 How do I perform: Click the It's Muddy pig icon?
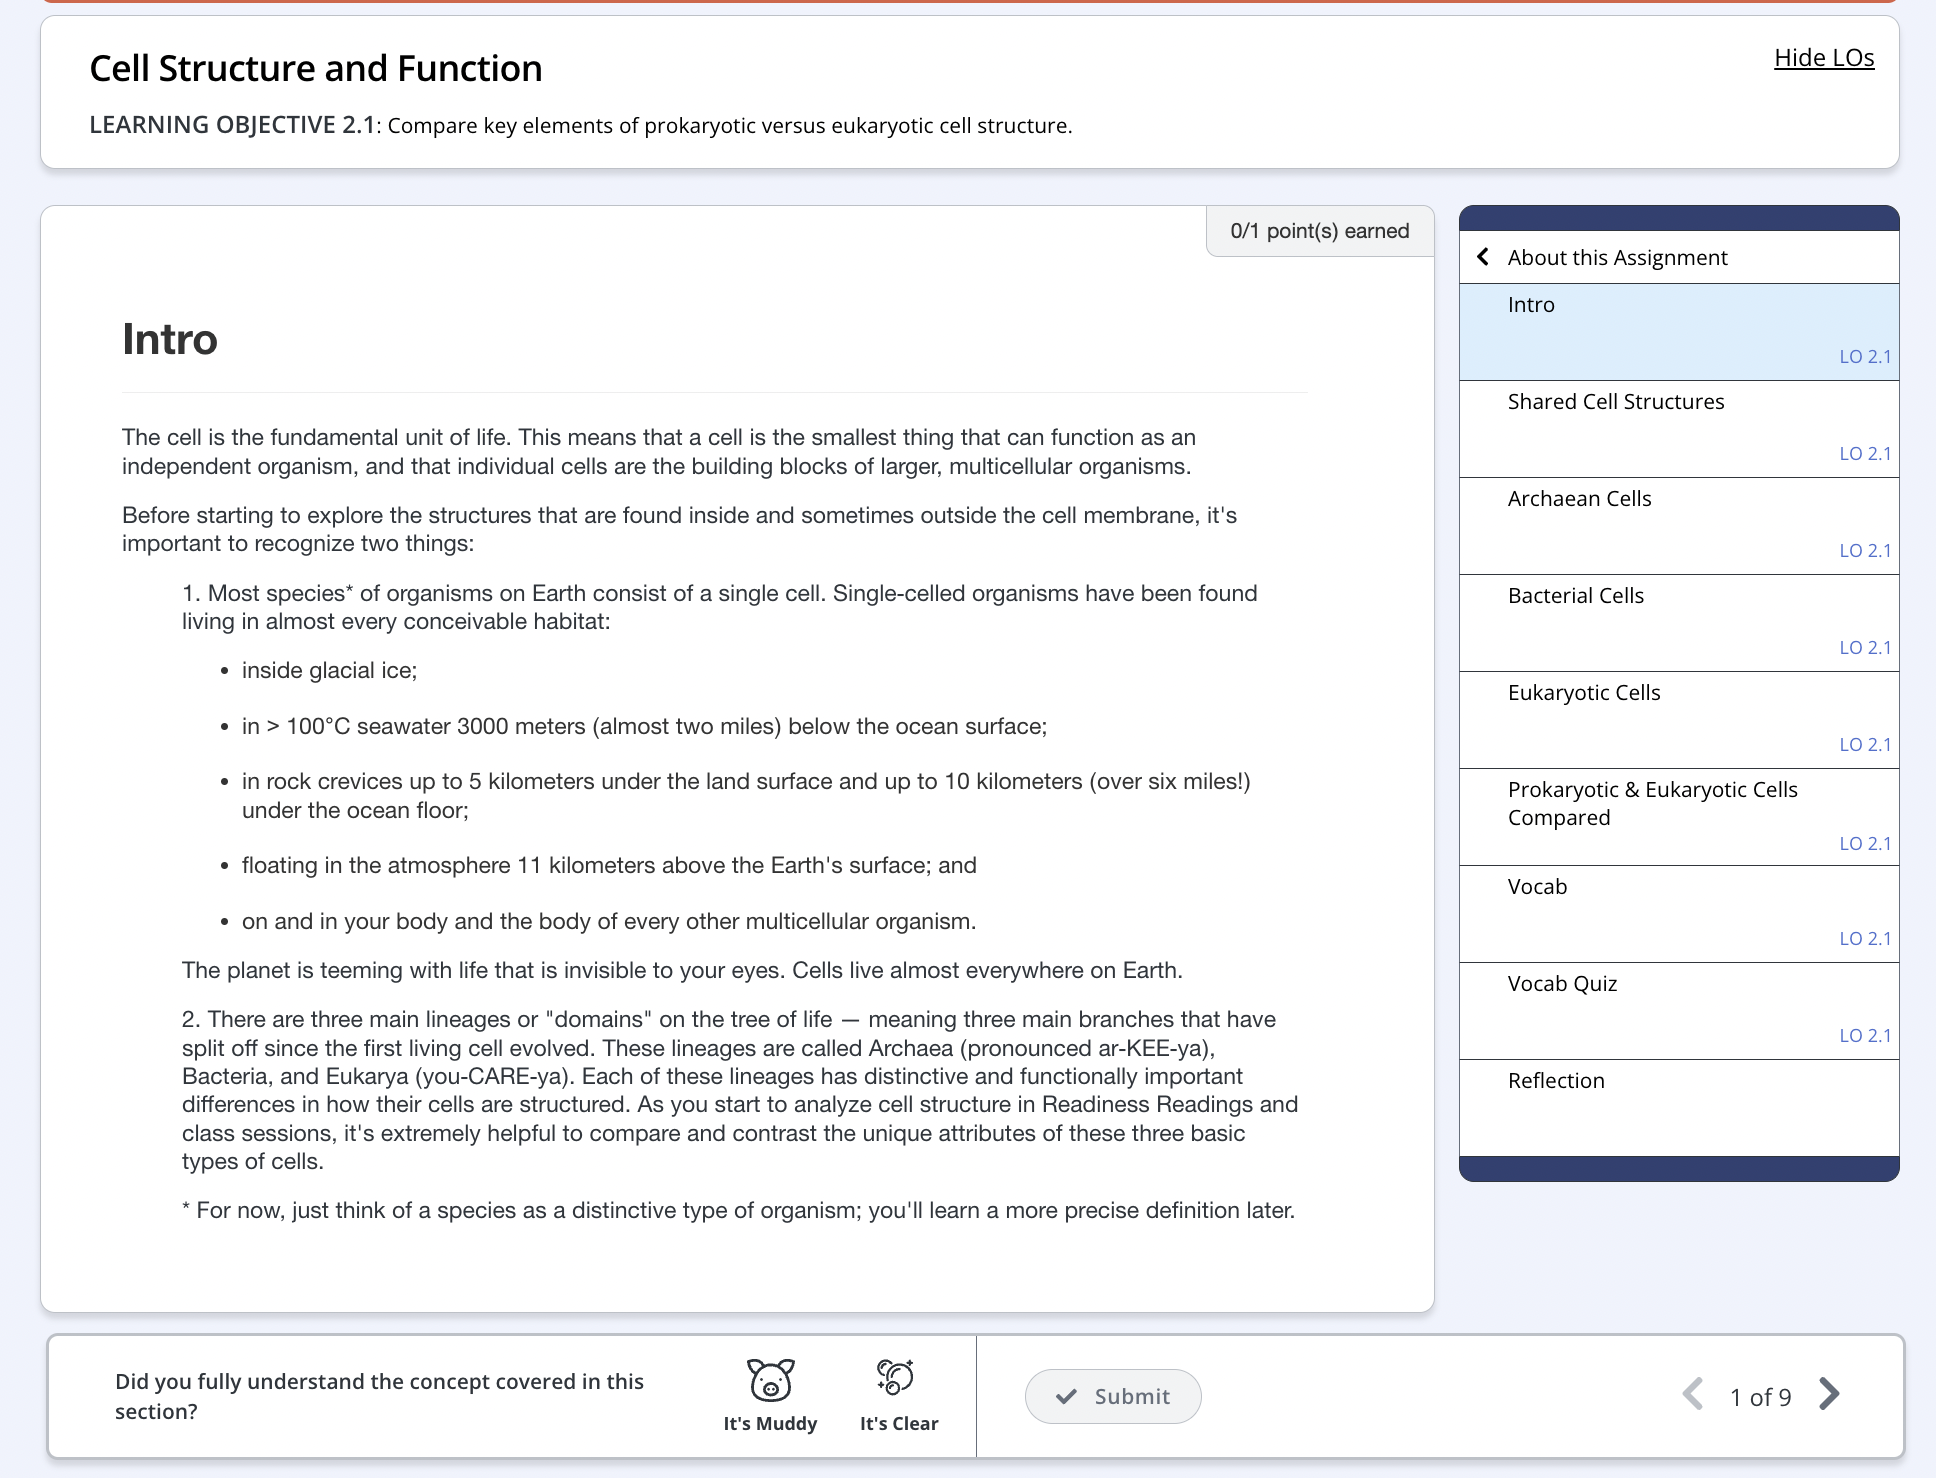pos(770,1380)
